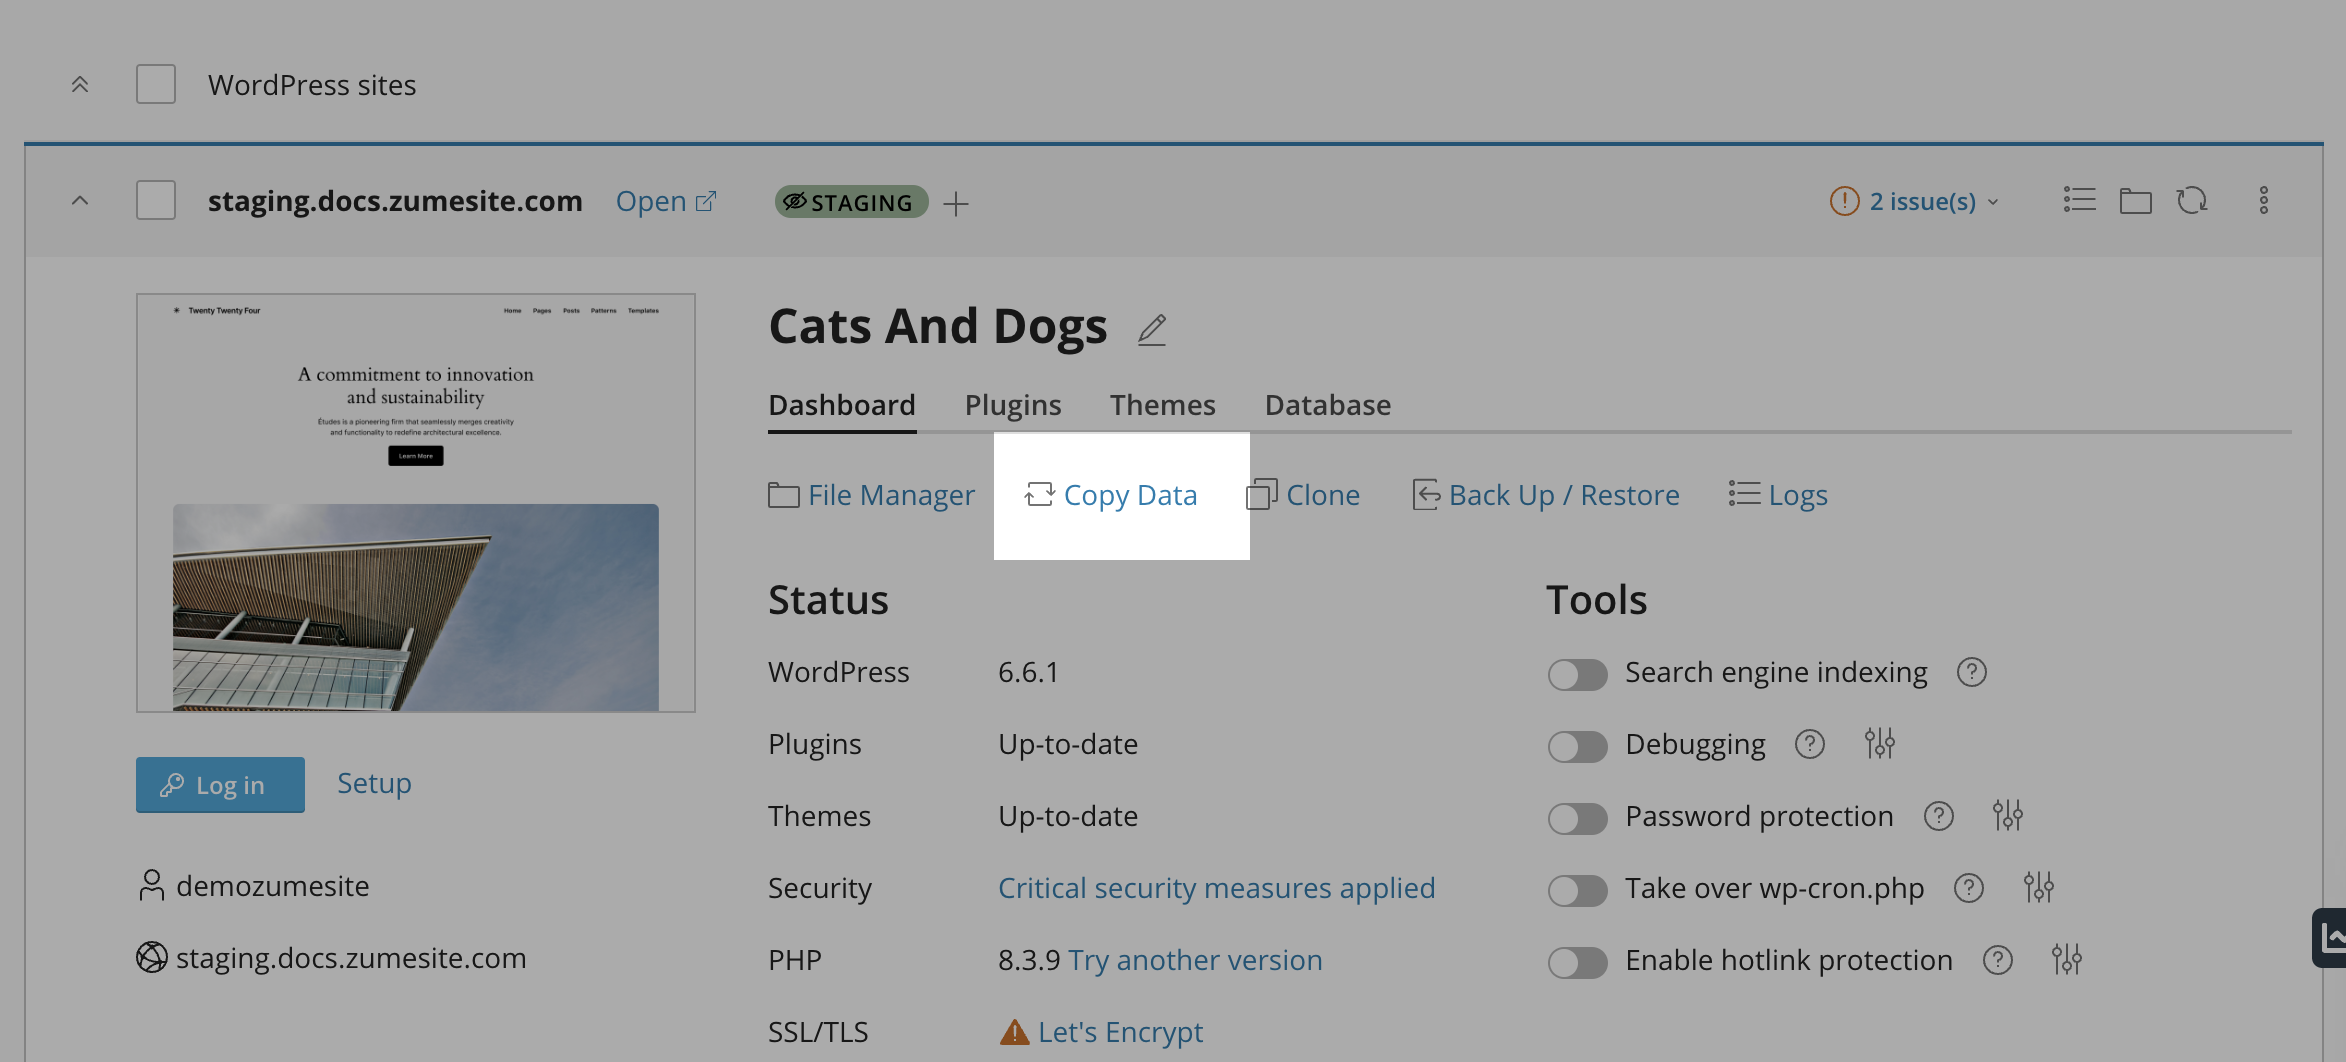
Task: Open logs via header list icon
Action: click(2079, 200)
